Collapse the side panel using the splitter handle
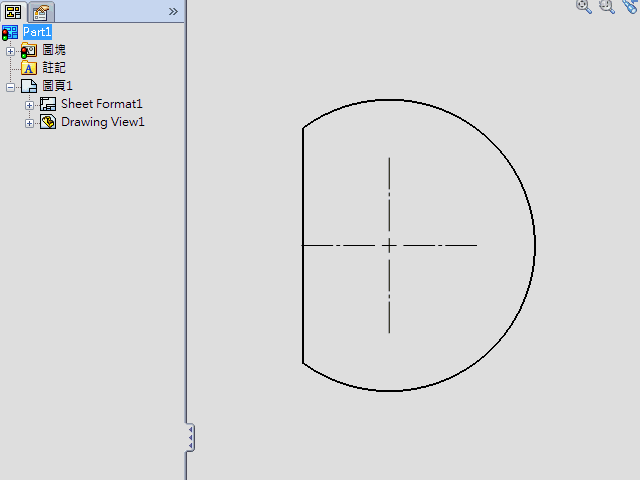Image resolution: width=640 pixels, height=480 pixels. pos(190,438)
